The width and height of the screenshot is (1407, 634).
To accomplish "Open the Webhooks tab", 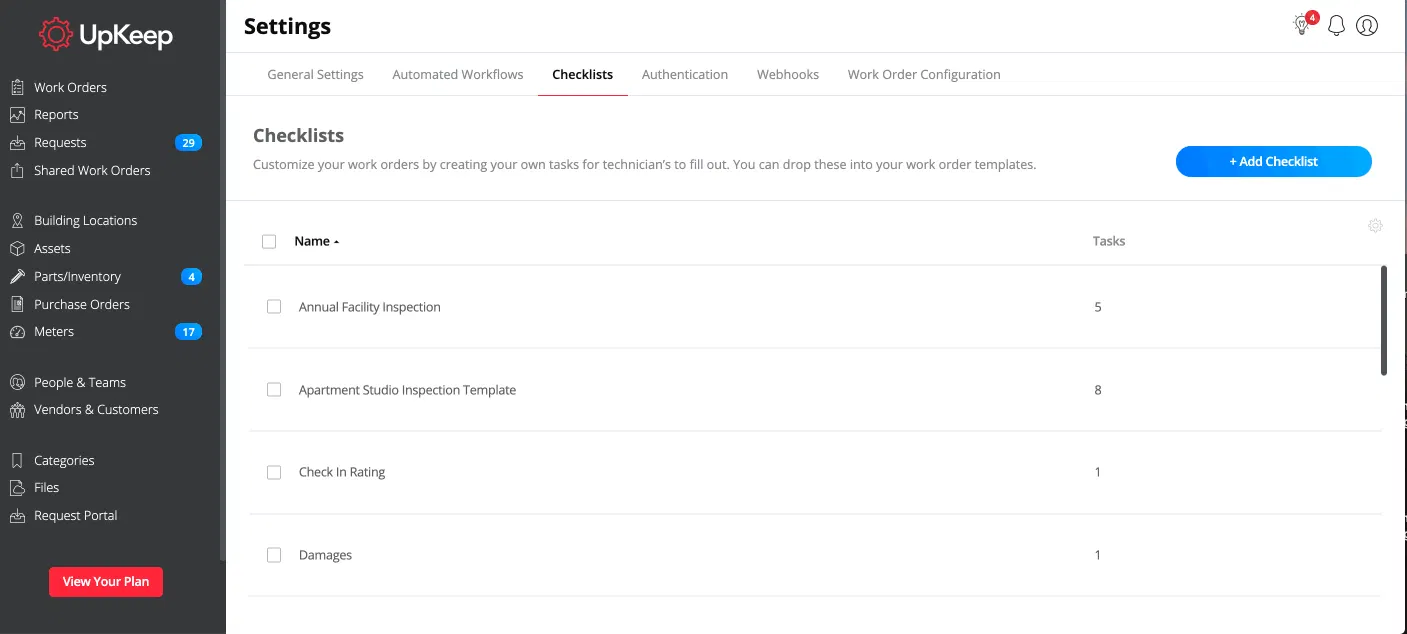I will pyautogui.click(x=788, y=74).
